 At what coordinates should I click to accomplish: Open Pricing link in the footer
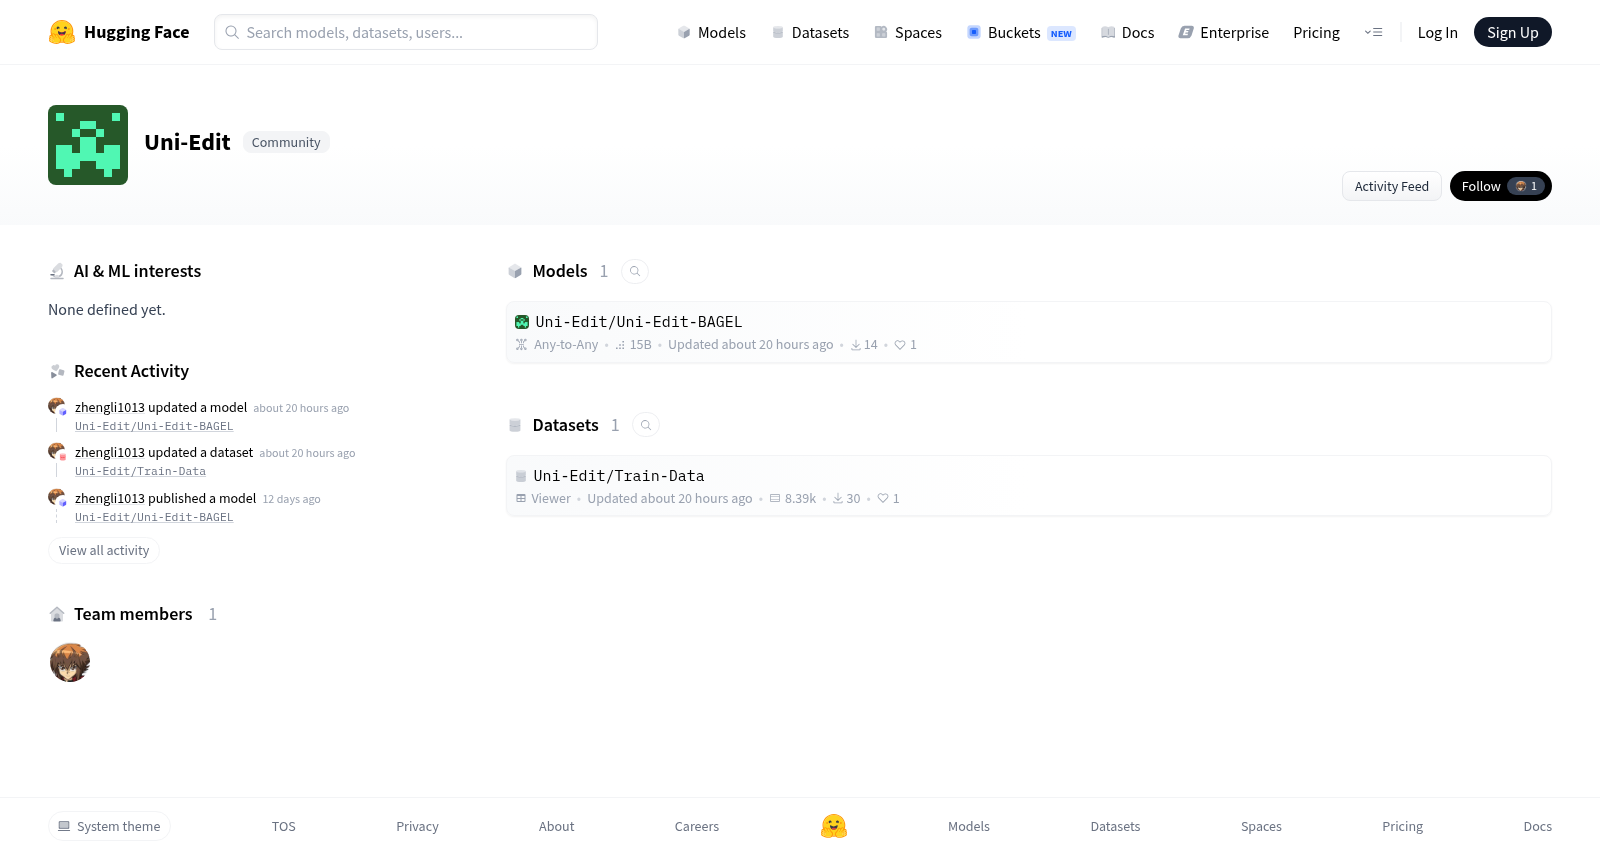tap(1402, 826)
